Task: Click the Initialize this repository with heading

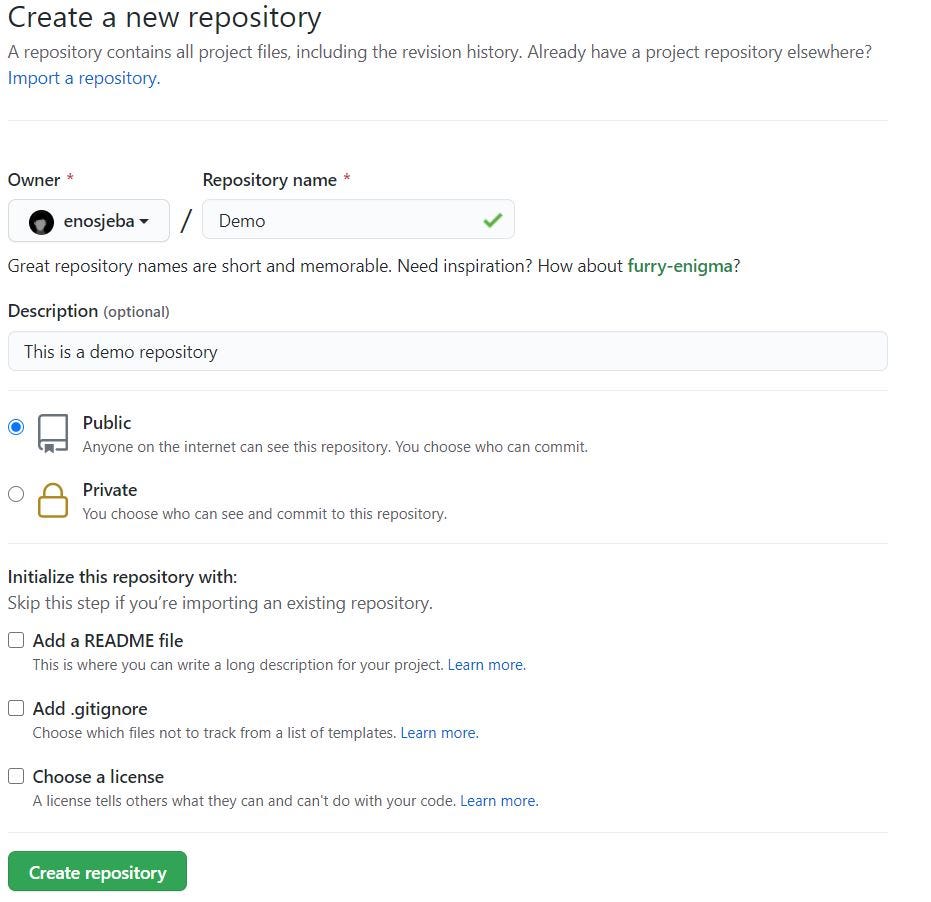Action: pos(122,577)
